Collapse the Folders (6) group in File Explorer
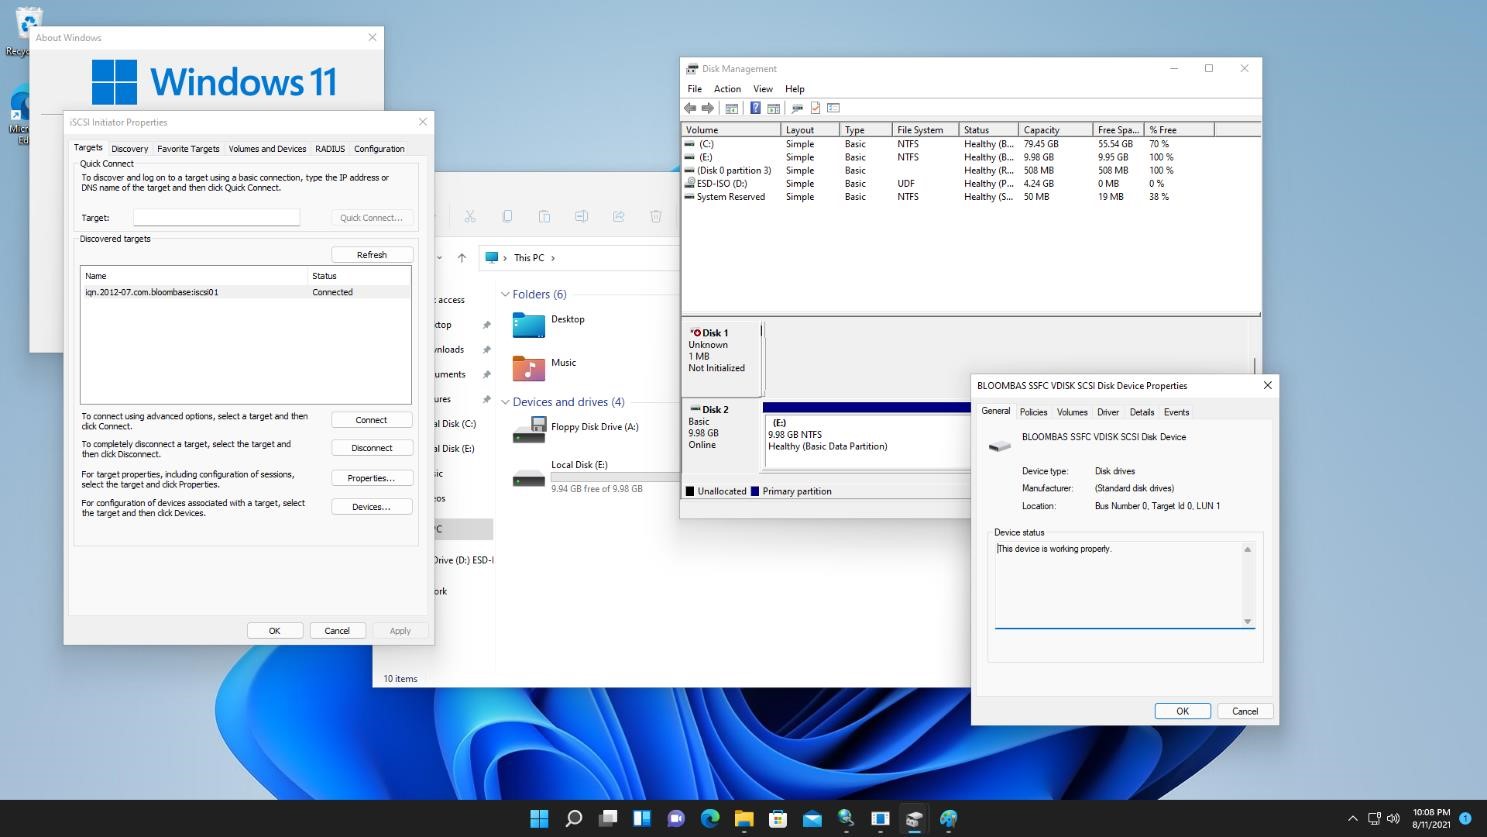 point(505,295)
